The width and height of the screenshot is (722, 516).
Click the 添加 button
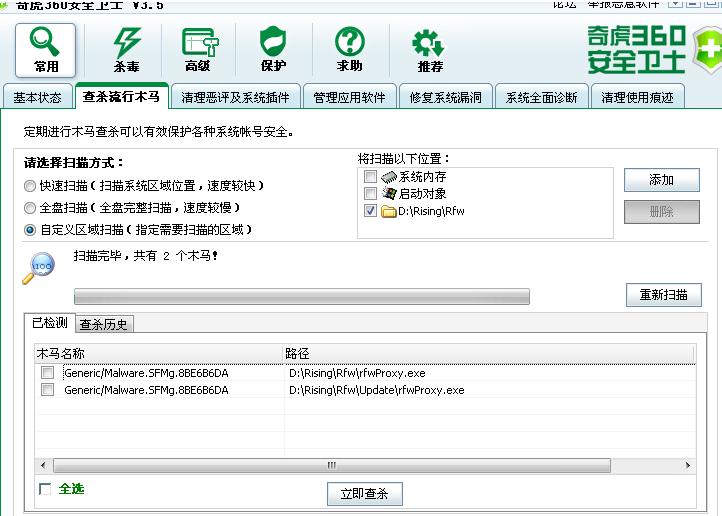(x=662, y=180)
